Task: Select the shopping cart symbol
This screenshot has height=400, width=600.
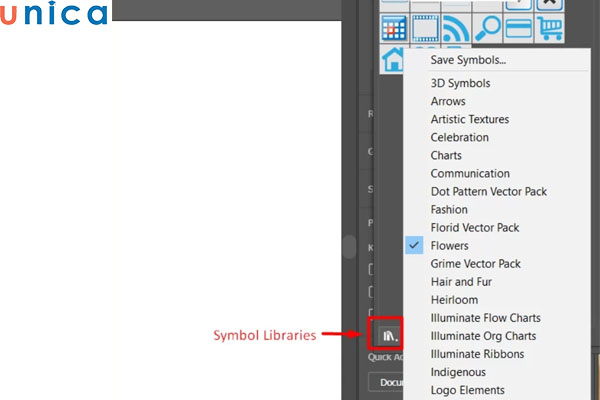Action: (549, 27)
